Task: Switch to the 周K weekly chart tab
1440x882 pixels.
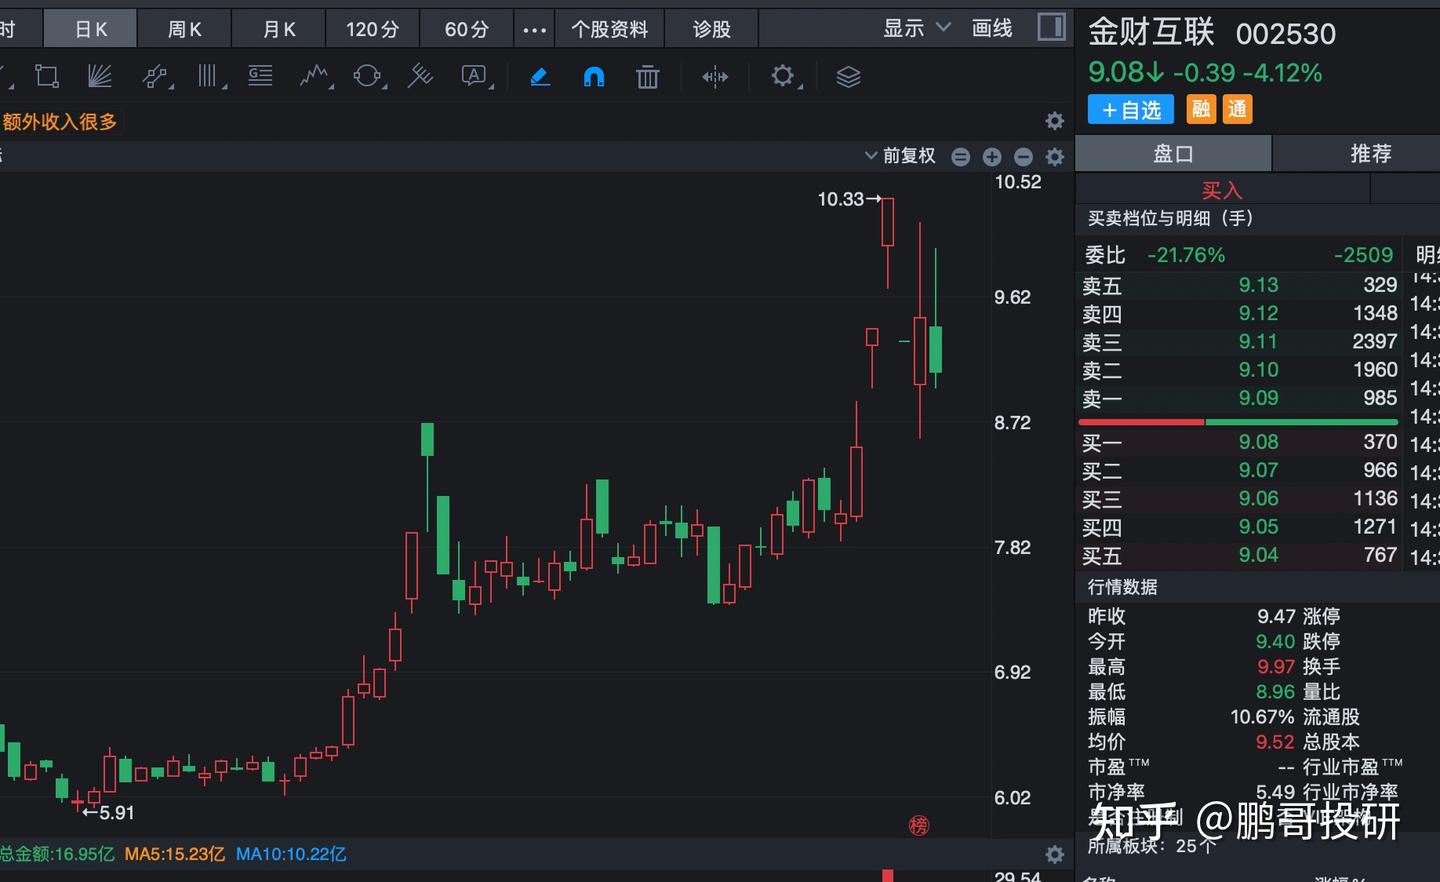Action: point(184,28)
